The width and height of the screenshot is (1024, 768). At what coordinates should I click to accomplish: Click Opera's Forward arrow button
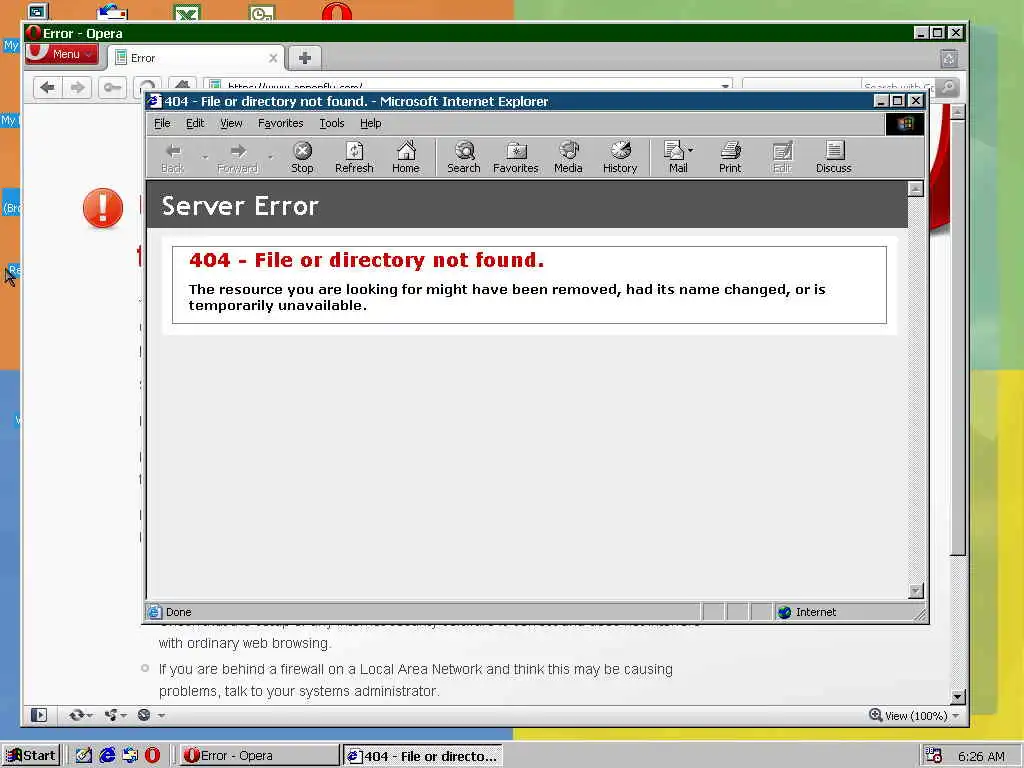(x=77, y=88)
